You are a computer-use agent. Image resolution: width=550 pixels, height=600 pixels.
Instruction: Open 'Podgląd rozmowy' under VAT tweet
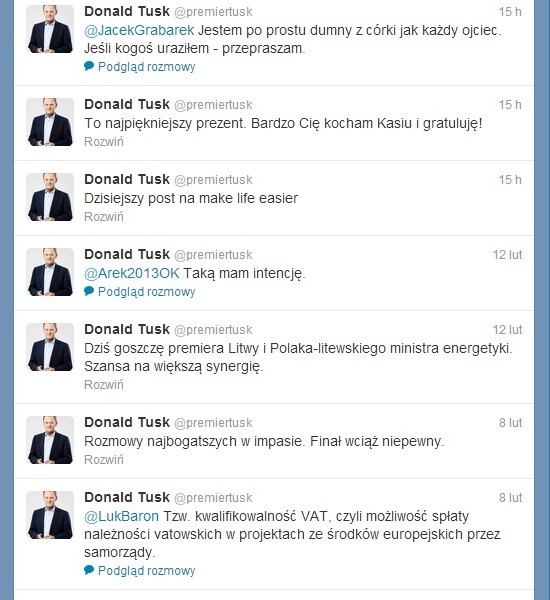147,571
